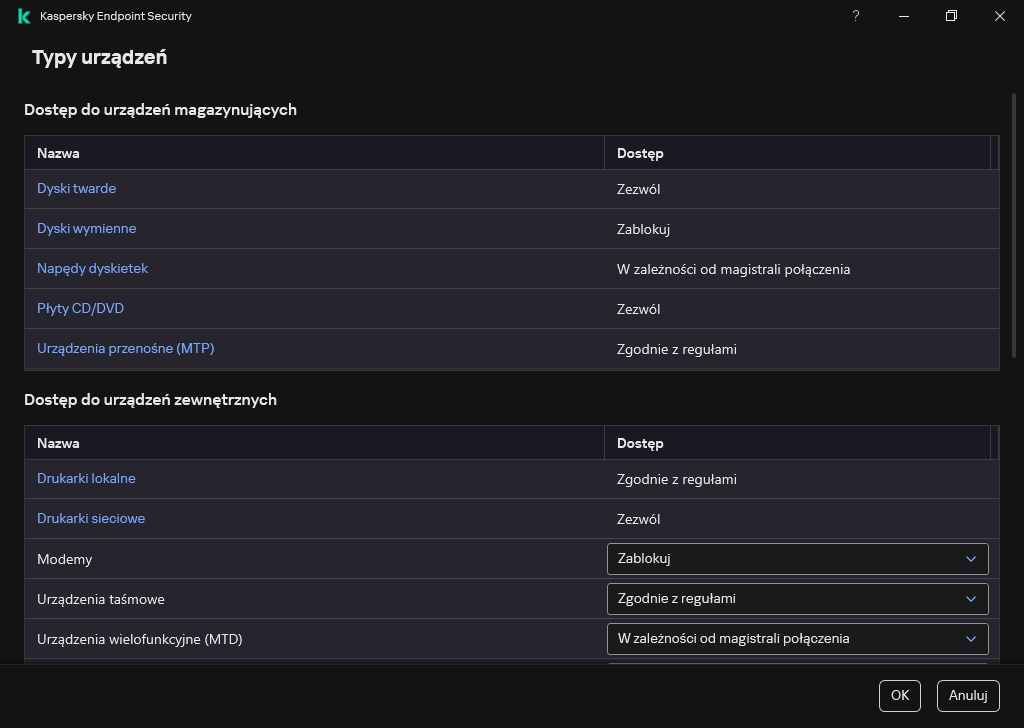The width and height of the screenshot is (1024, 728).
Task: Click the chevron arrow for Urządzenia taśmowe
Action: tap(970, 599)
